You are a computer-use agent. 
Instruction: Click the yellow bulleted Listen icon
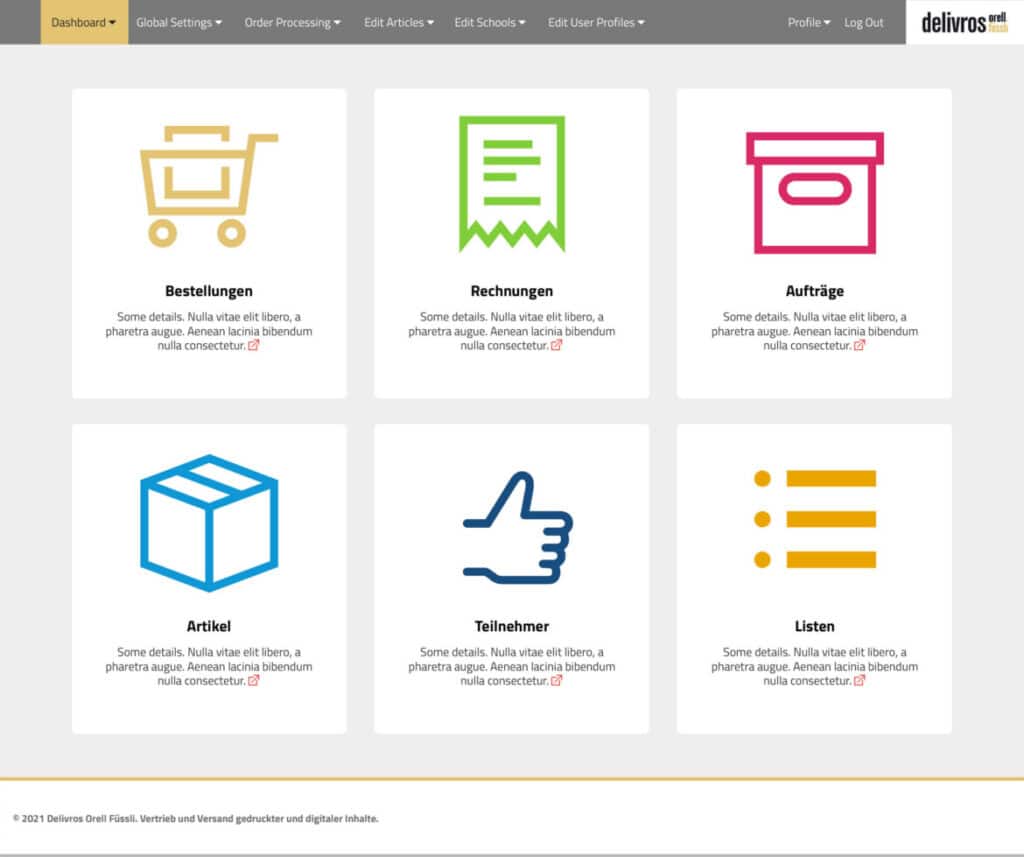click(814, 519)
